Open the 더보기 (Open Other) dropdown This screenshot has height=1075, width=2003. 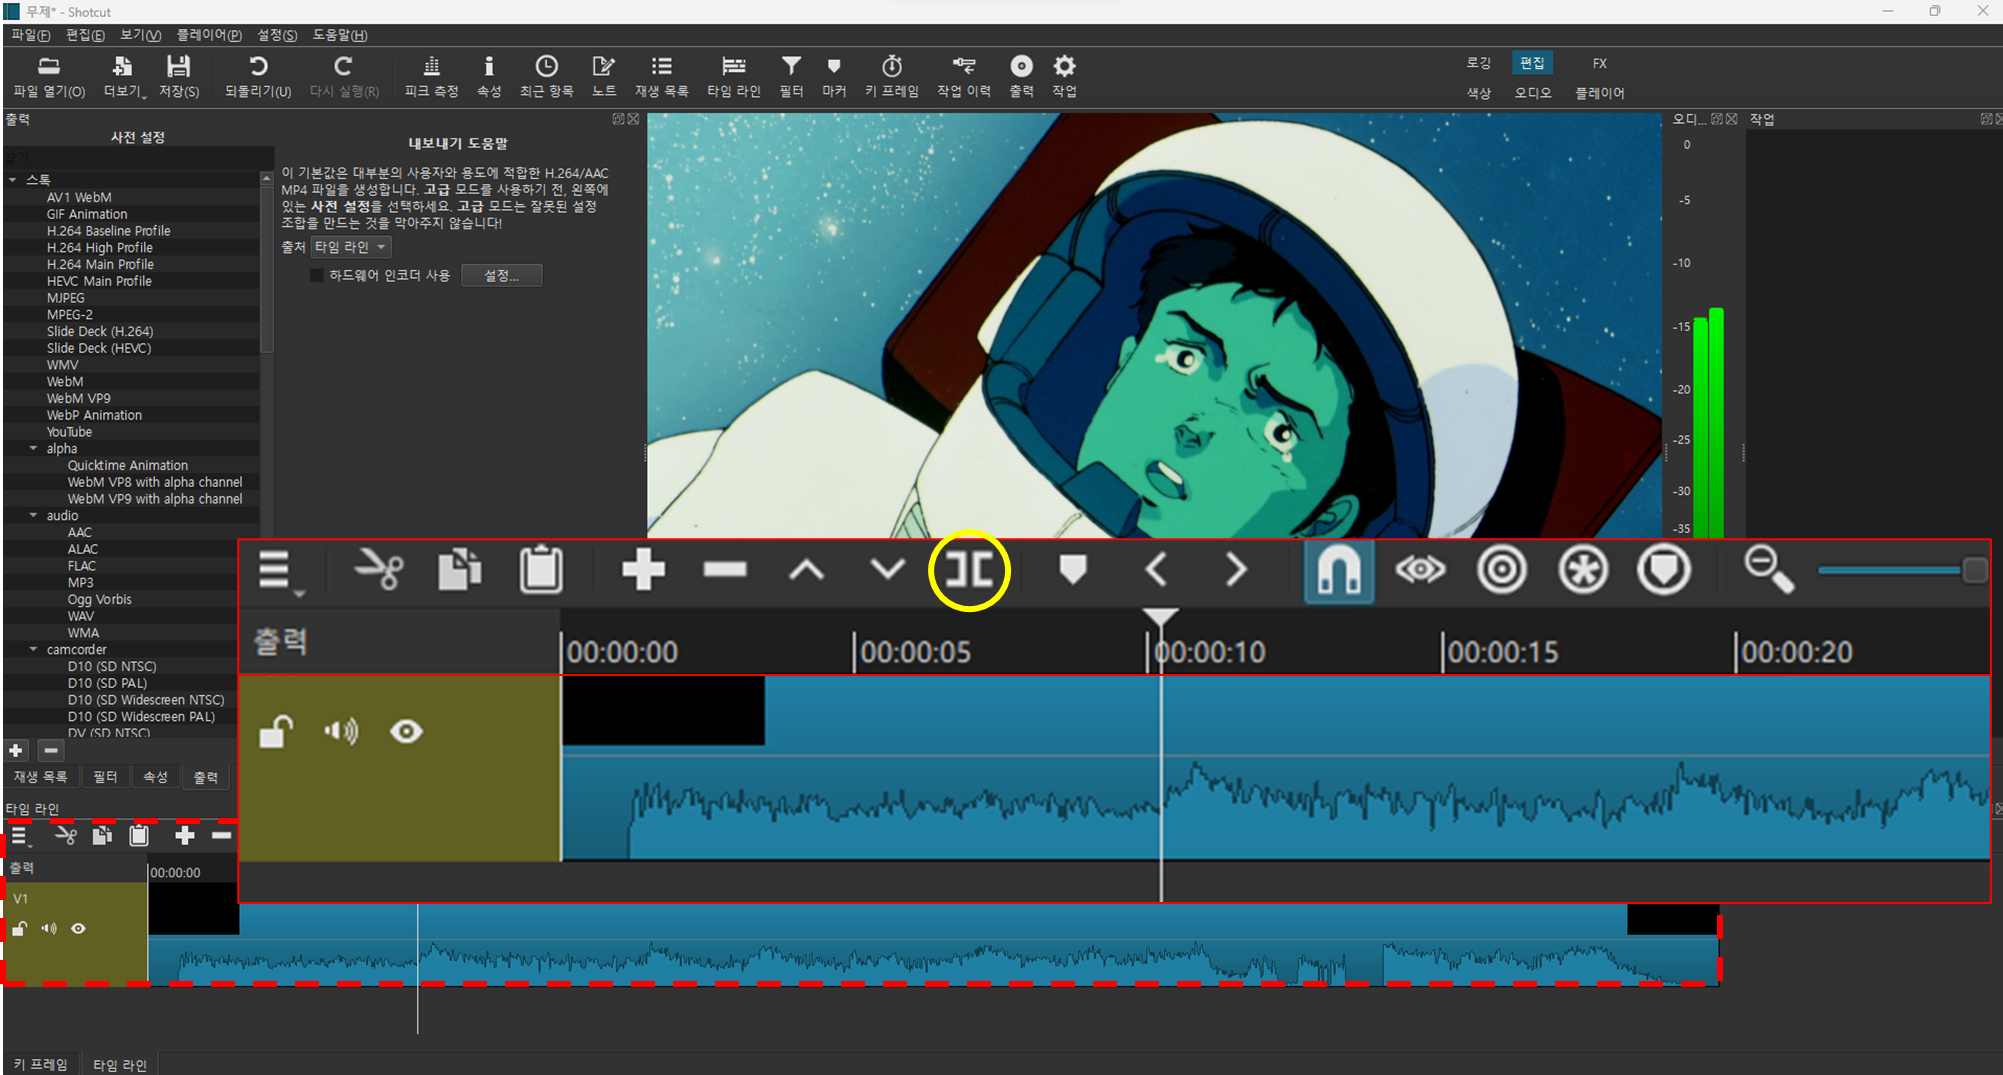[x=123, y=75]
